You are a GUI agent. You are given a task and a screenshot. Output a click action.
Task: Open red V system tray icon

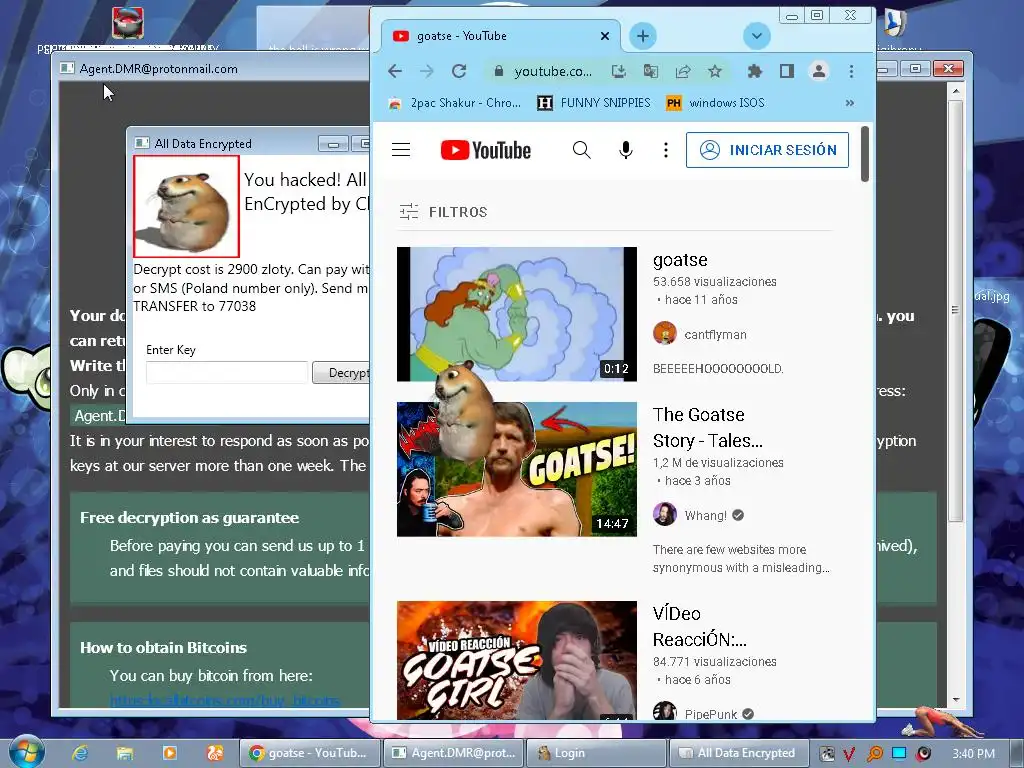pos(850,754)
